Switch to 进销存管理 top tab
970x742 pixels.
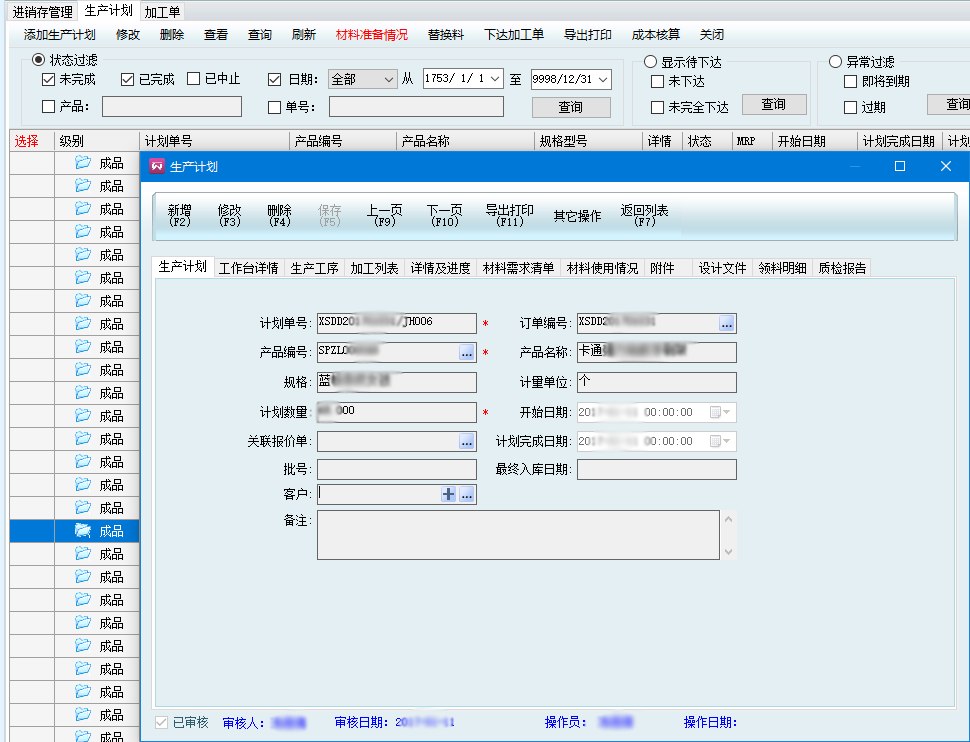(x=43, y=12)
